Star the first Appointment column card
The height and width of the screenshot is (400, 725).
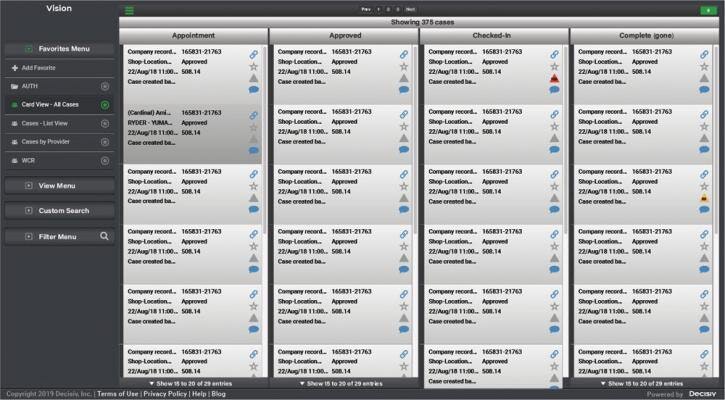254,66
